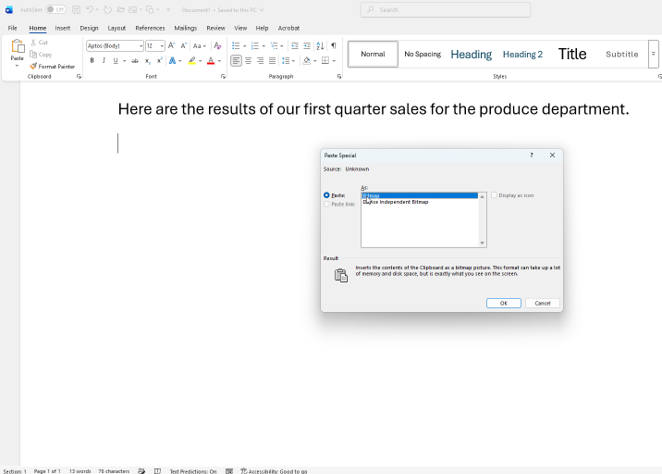The width and height of the screenshot is (662, 474).
Task: Click the help question mark in Paste Special
Action: pyautogui.click(x=532, y=155)
